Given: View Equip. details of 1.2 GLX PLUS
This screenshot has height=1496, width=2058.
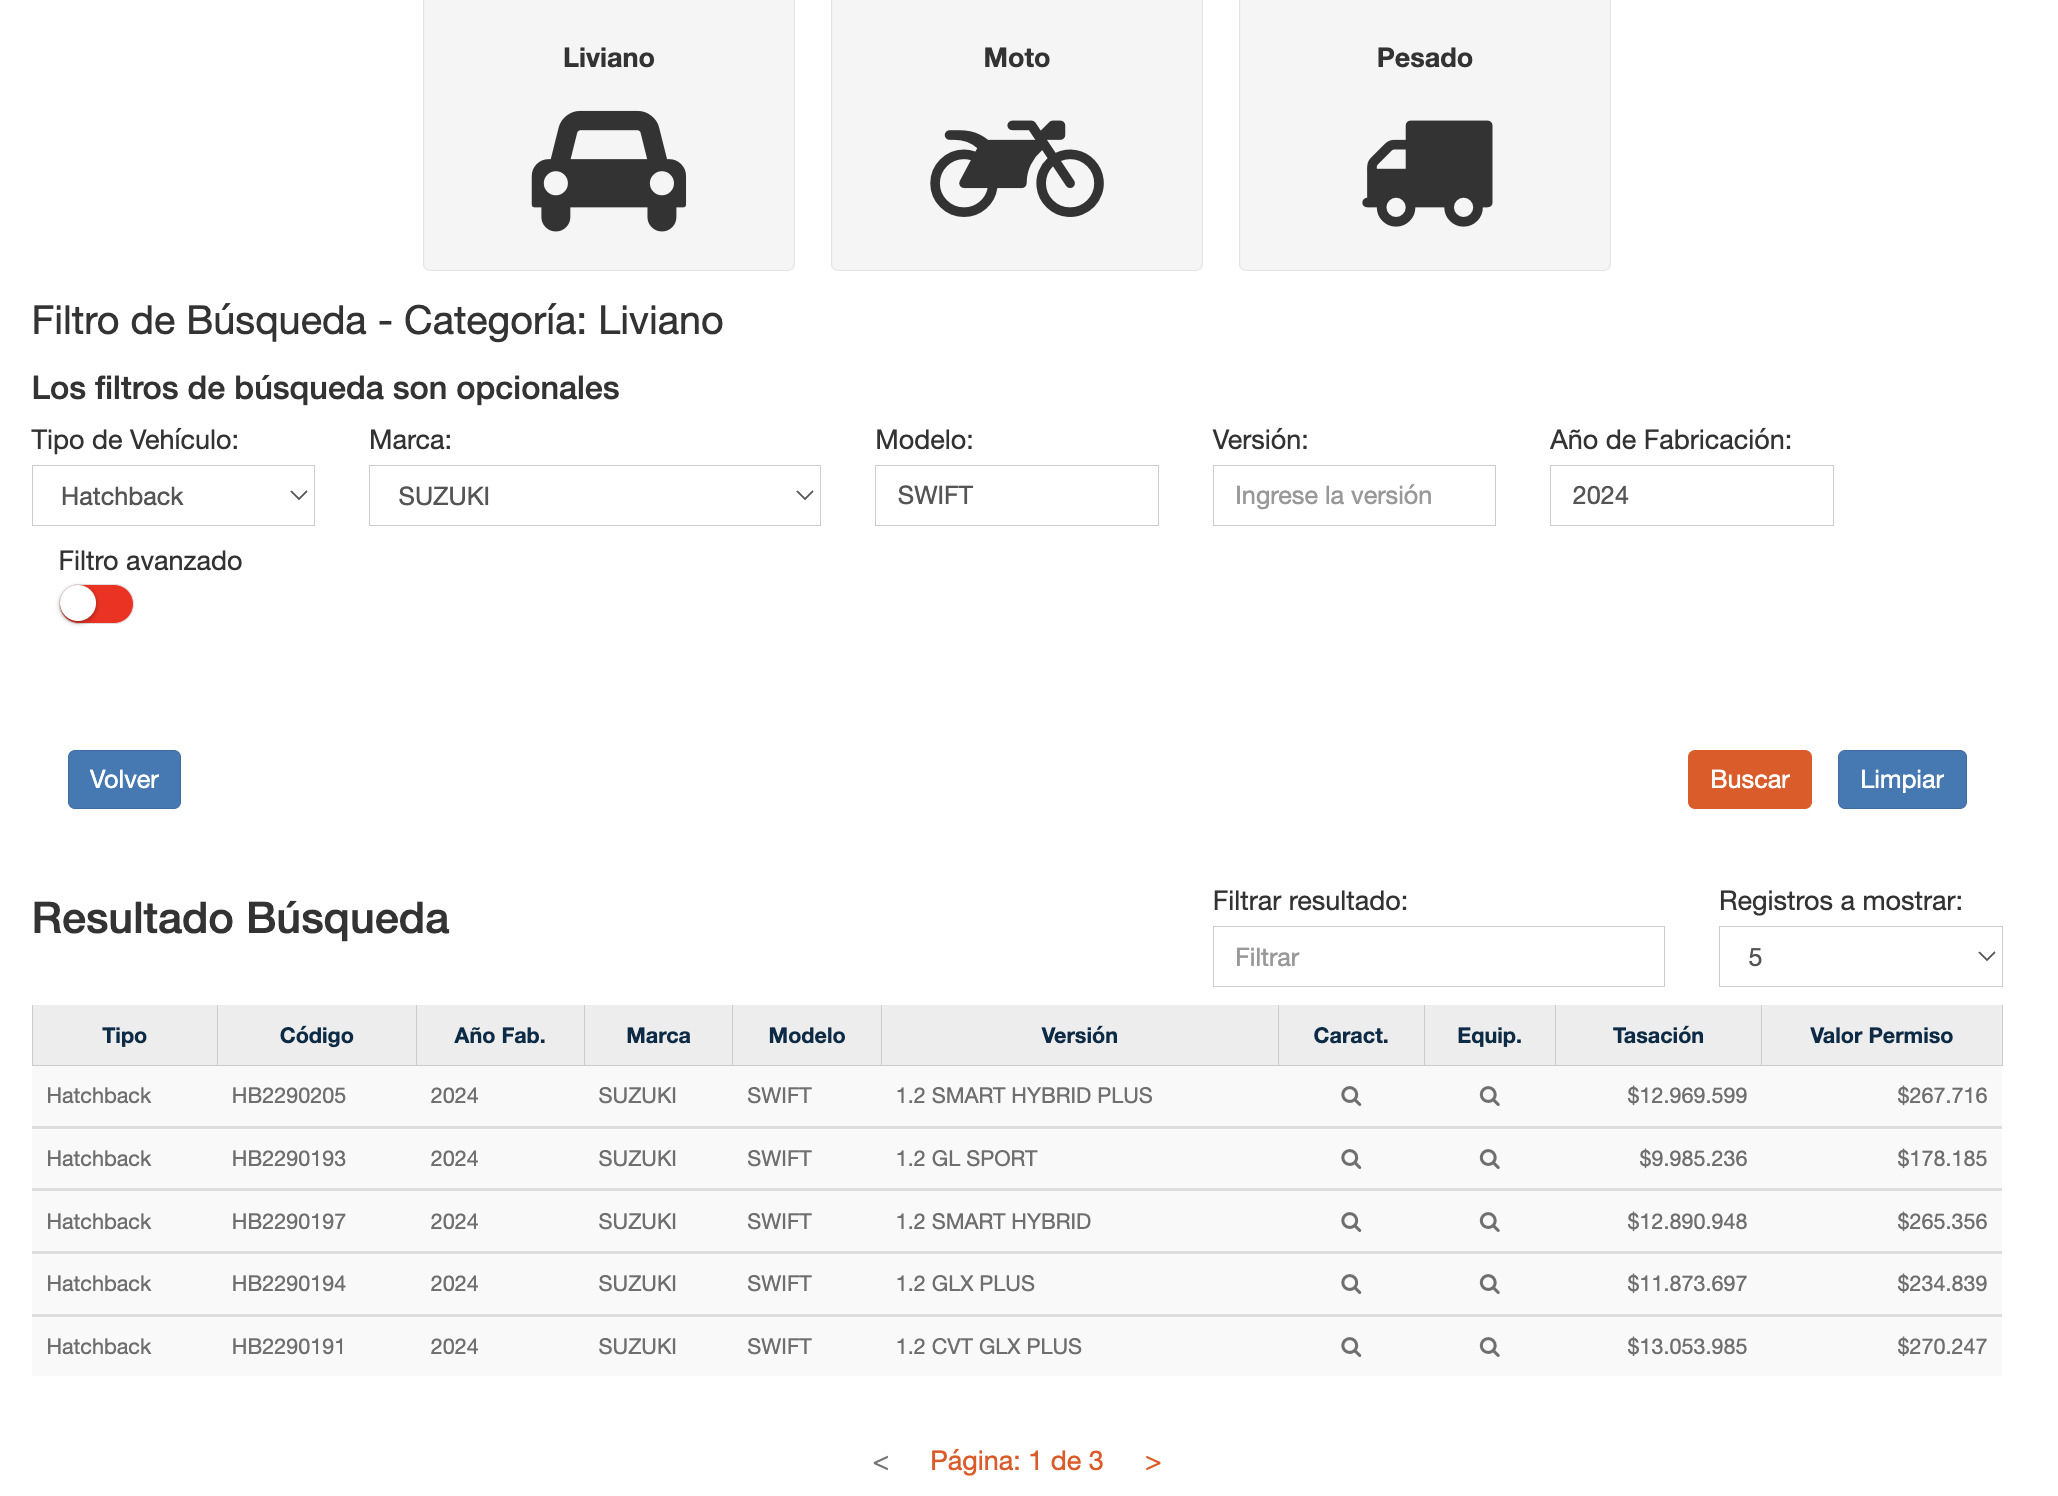Looking at the screenshot, I should tap(1489, 1284).
